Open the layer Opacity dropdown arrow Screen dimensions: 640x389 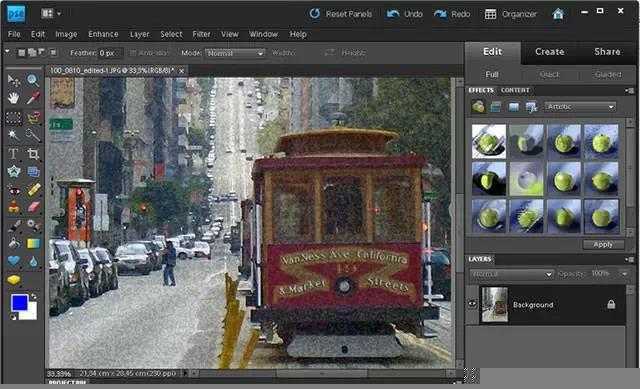tap(624, 274)
